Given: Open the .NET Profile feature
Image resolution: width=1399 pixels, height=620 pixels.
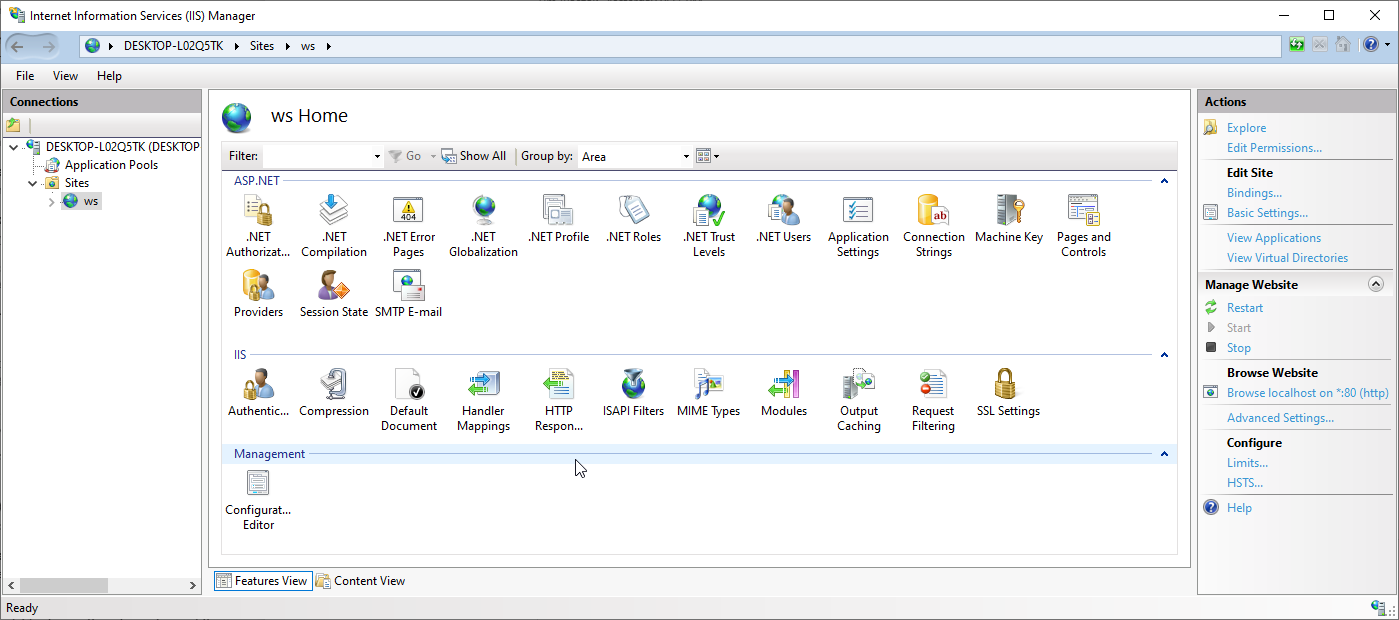Looking at the screenshot, I should (x=558, y=218).
